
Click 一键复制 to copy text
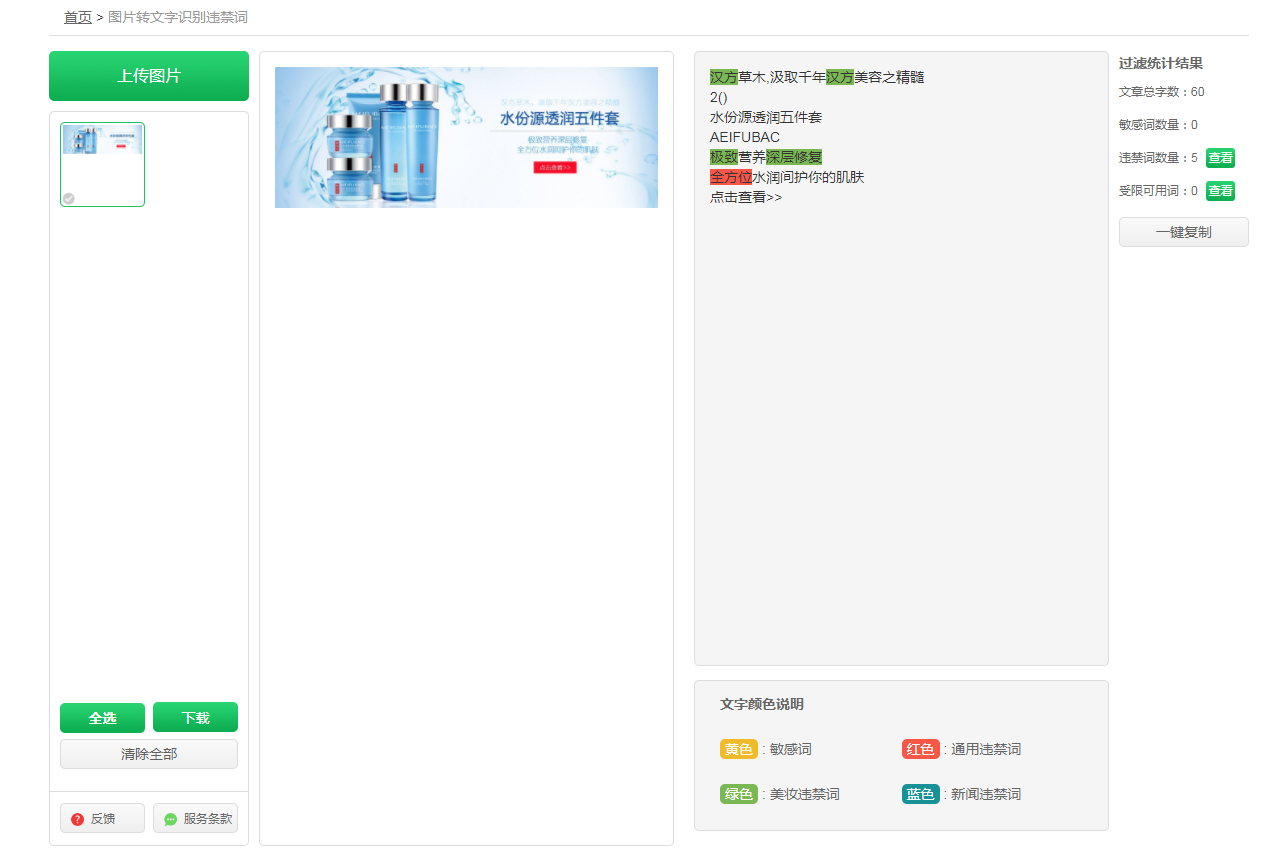point(1183,232)
